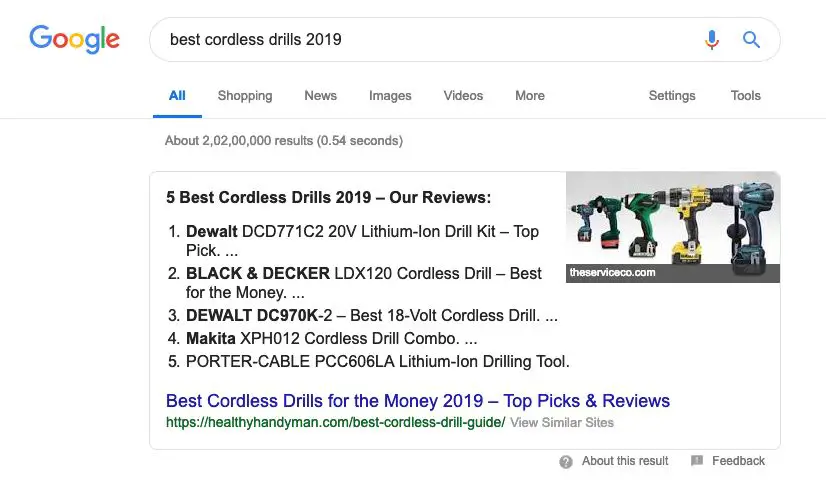The image size is (826, 484).
Task: Open the News tab
Action: click(320, 96)
